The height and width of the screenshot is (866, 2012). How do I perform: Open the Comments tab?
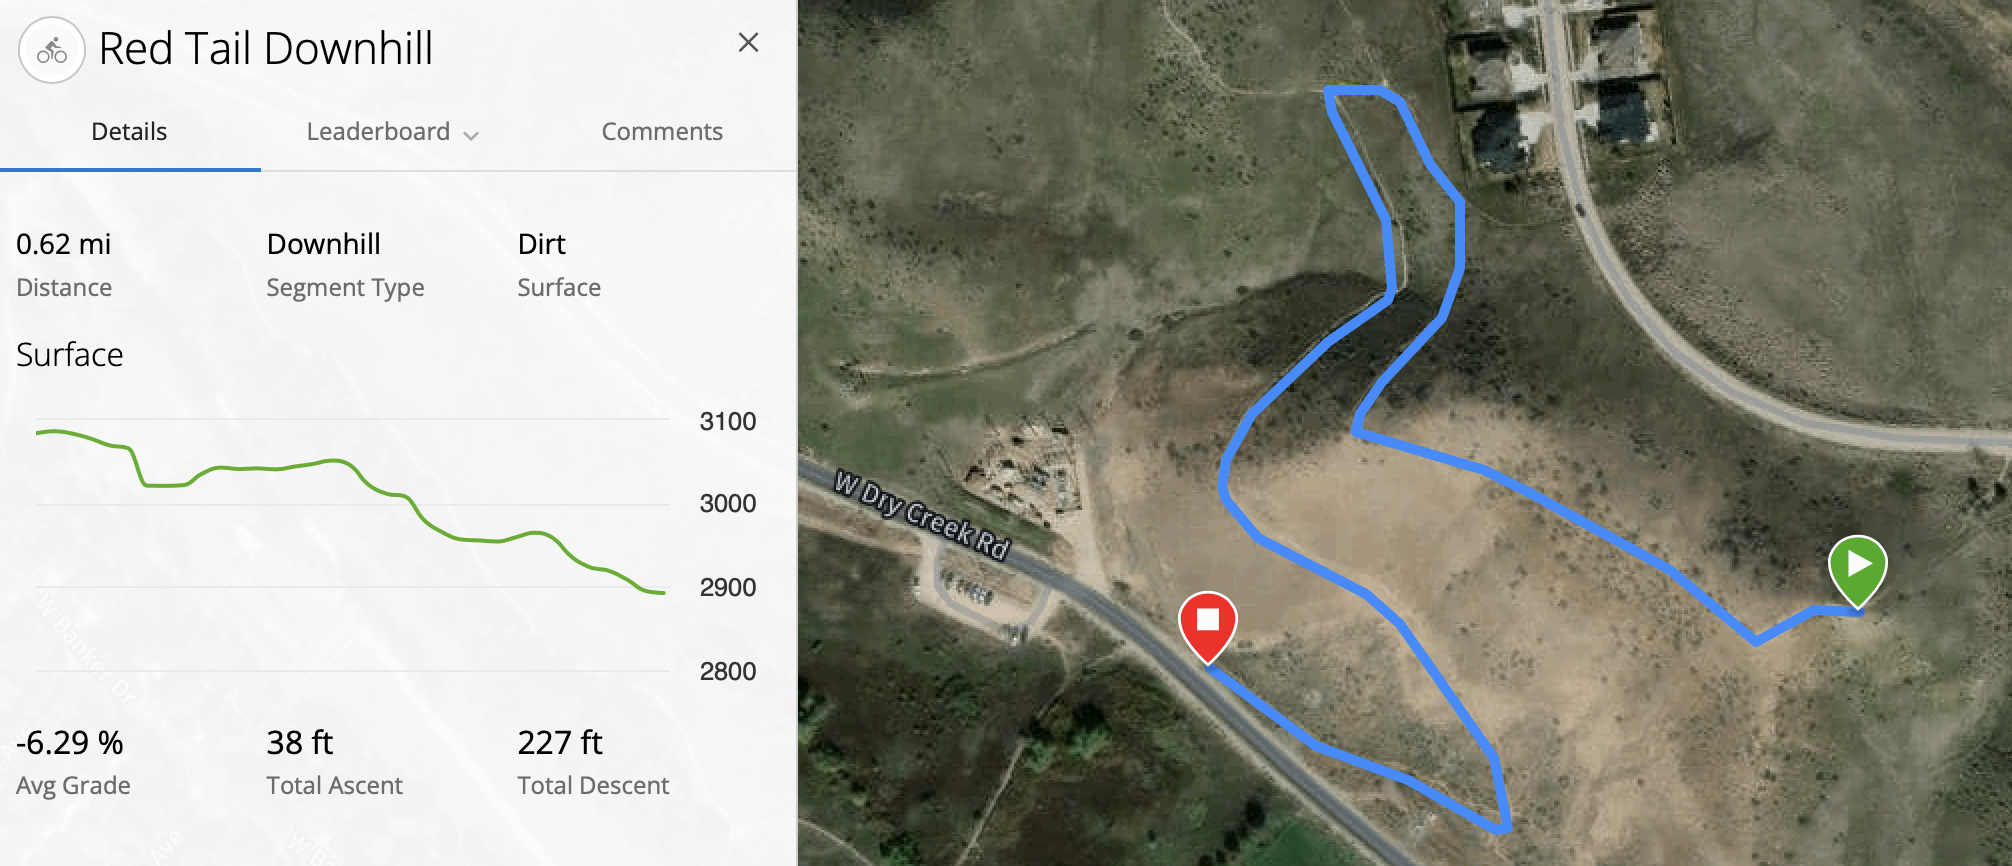pyautogui.click(x=662, y=132)
